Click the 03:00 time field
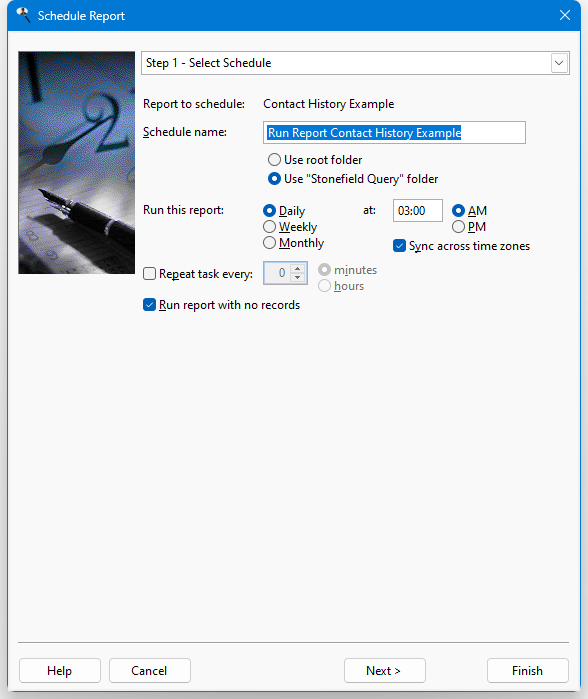This screenshot has width=588, height=699. (418, 210)
